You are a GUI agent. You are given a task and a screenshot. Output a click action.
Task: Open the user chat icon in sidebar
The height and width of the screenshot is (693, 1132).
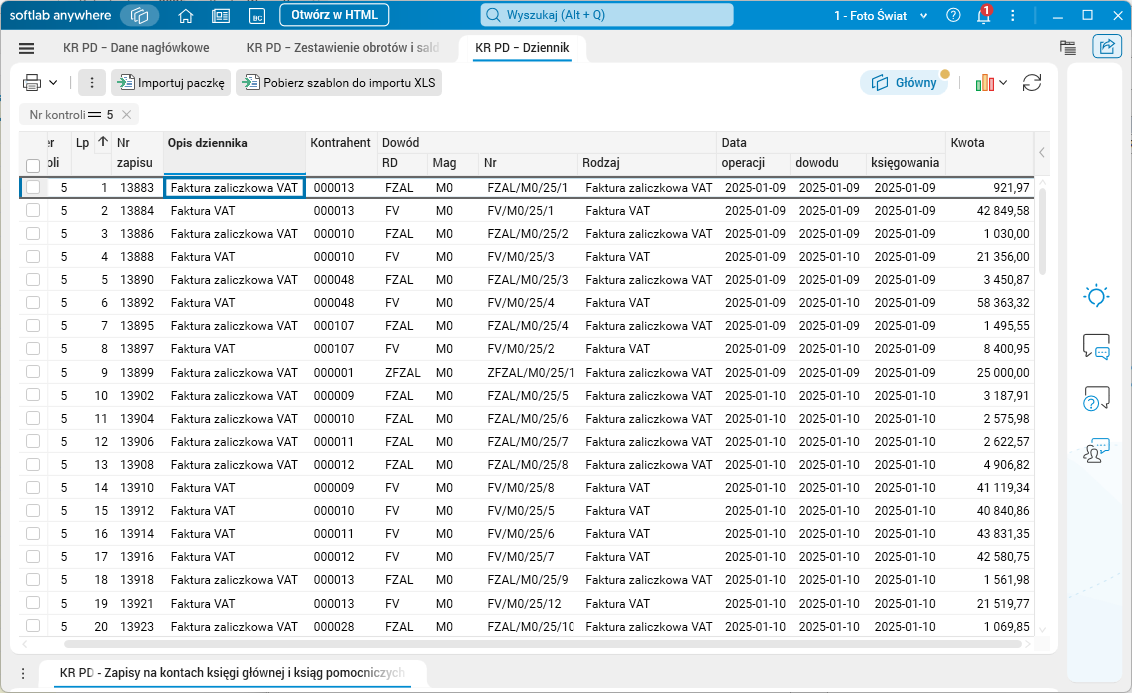pos(1097,451)
